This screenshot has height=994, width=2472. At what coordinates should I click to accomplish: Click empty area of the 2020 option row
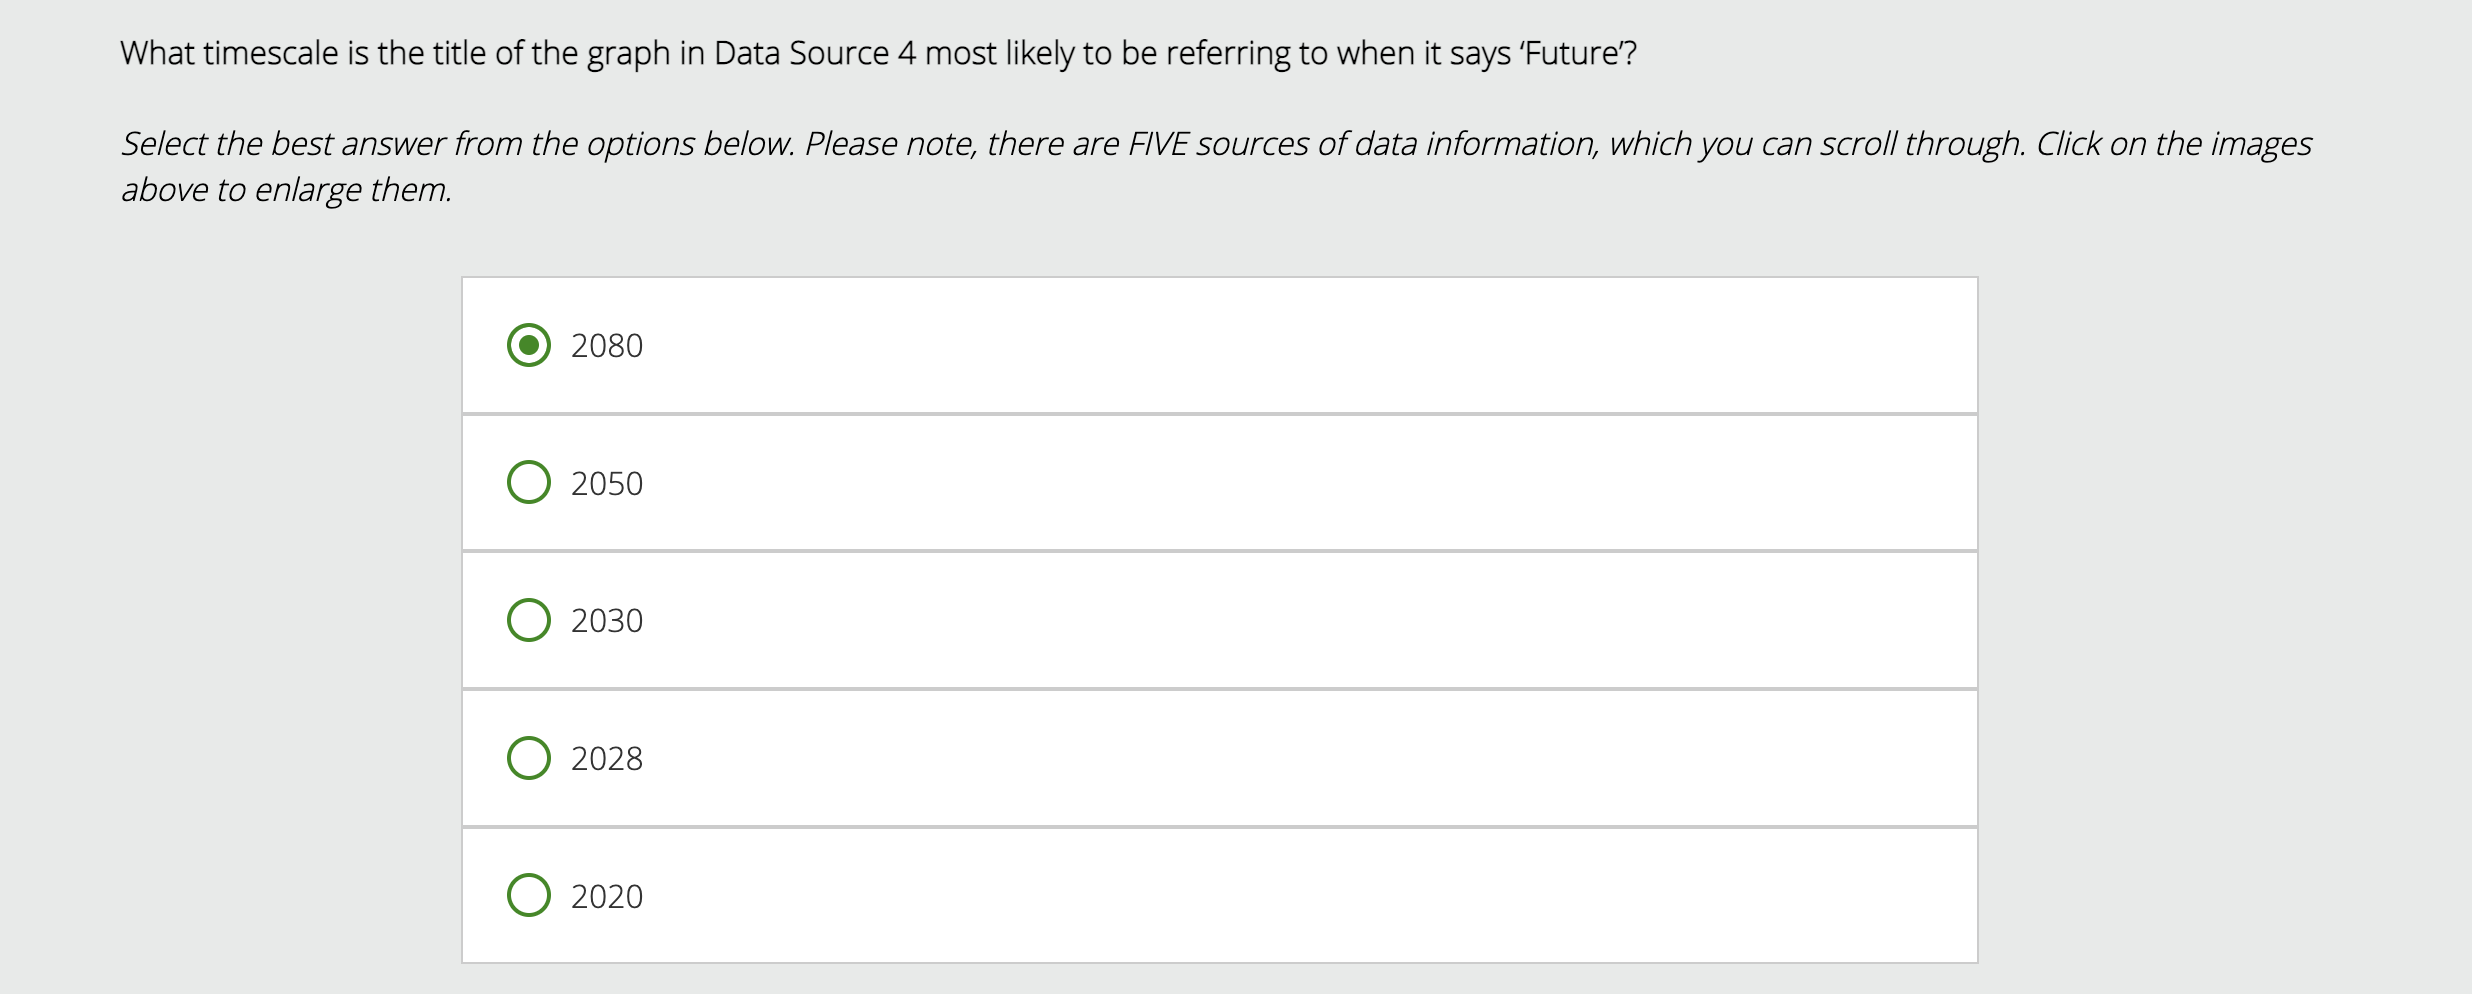point(1300,895)
